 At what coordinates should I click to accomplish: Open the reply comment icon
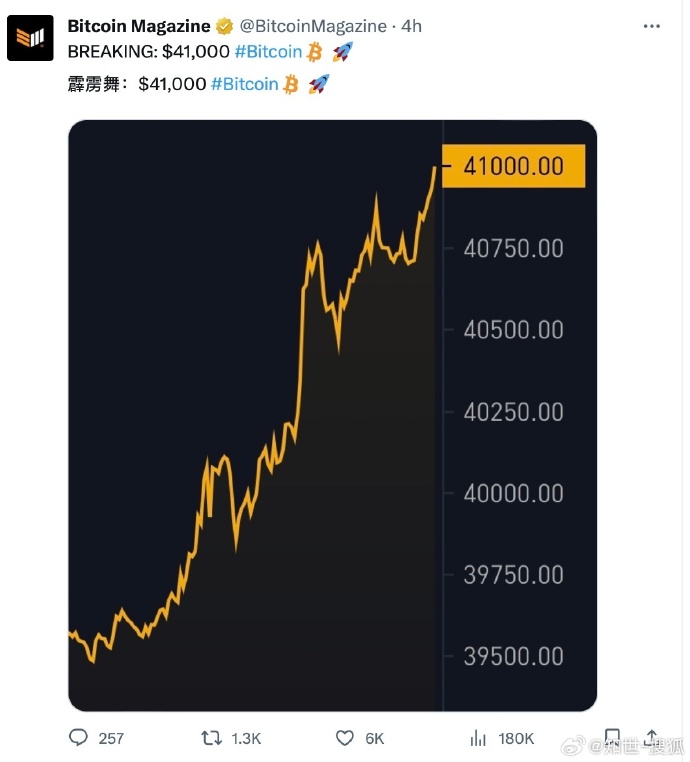coord(78,737)
